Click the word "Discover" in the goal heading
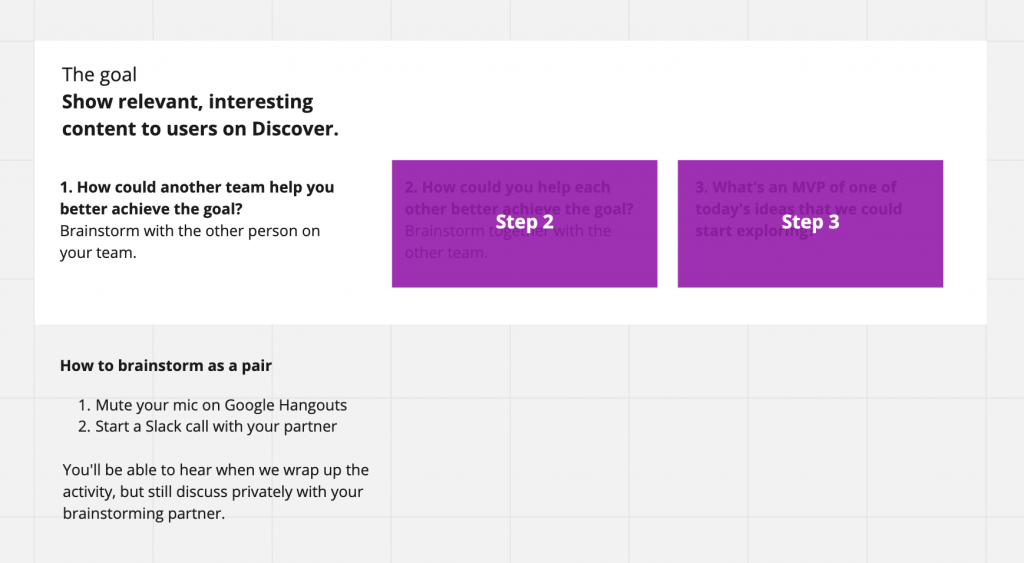This screenshot has width=1024, height=563. point(293,129)
